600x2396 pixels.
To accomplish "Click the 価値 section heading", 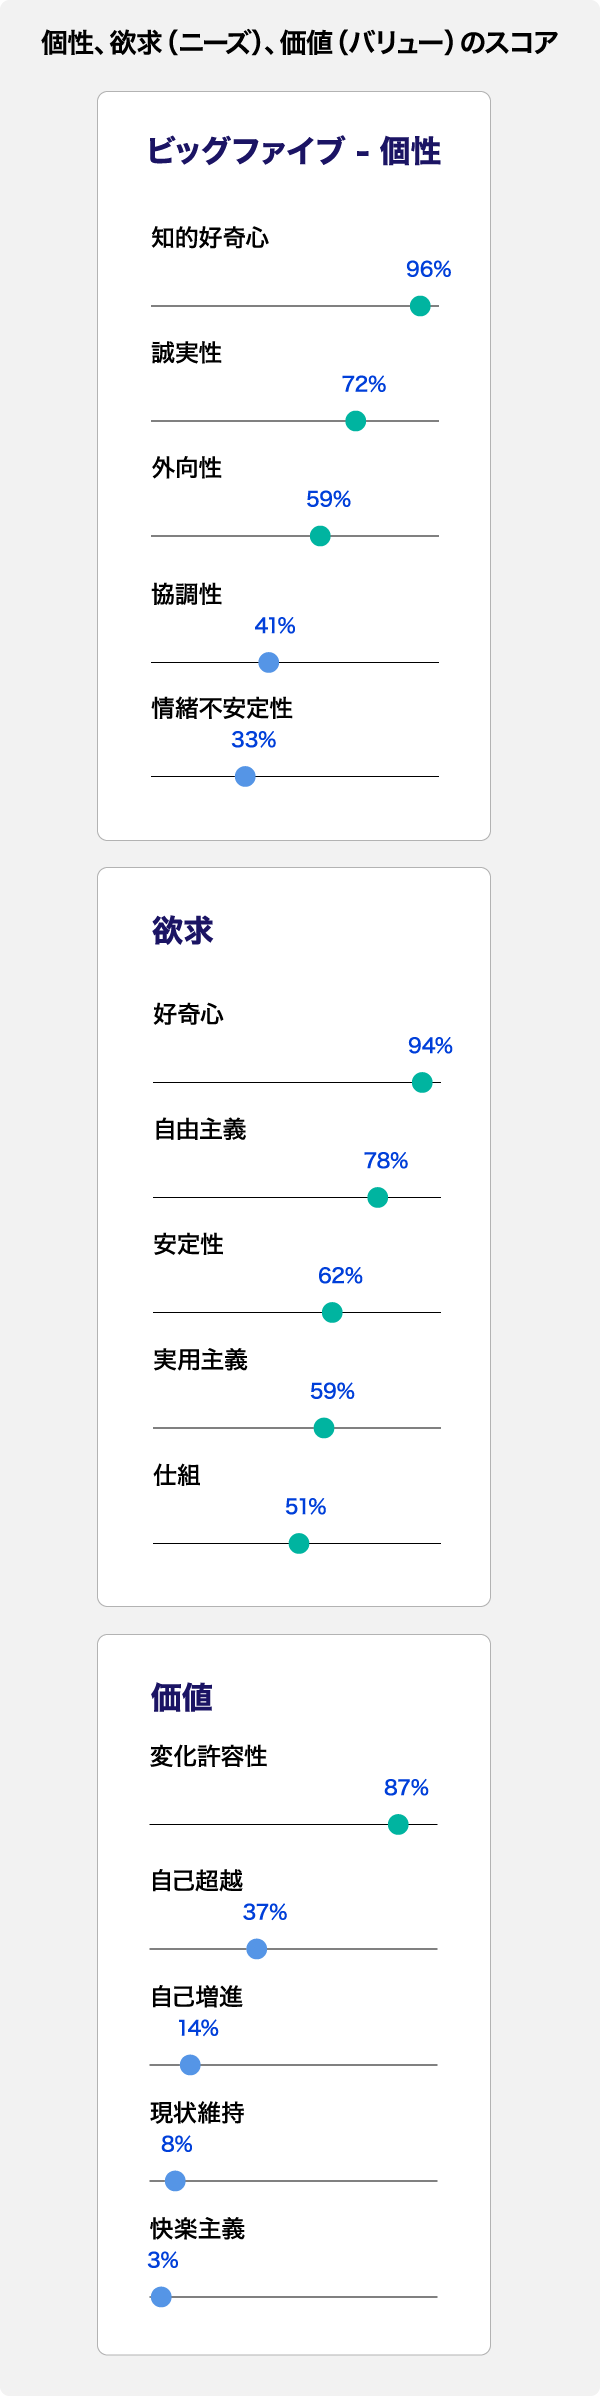I will pos(182,1697).
